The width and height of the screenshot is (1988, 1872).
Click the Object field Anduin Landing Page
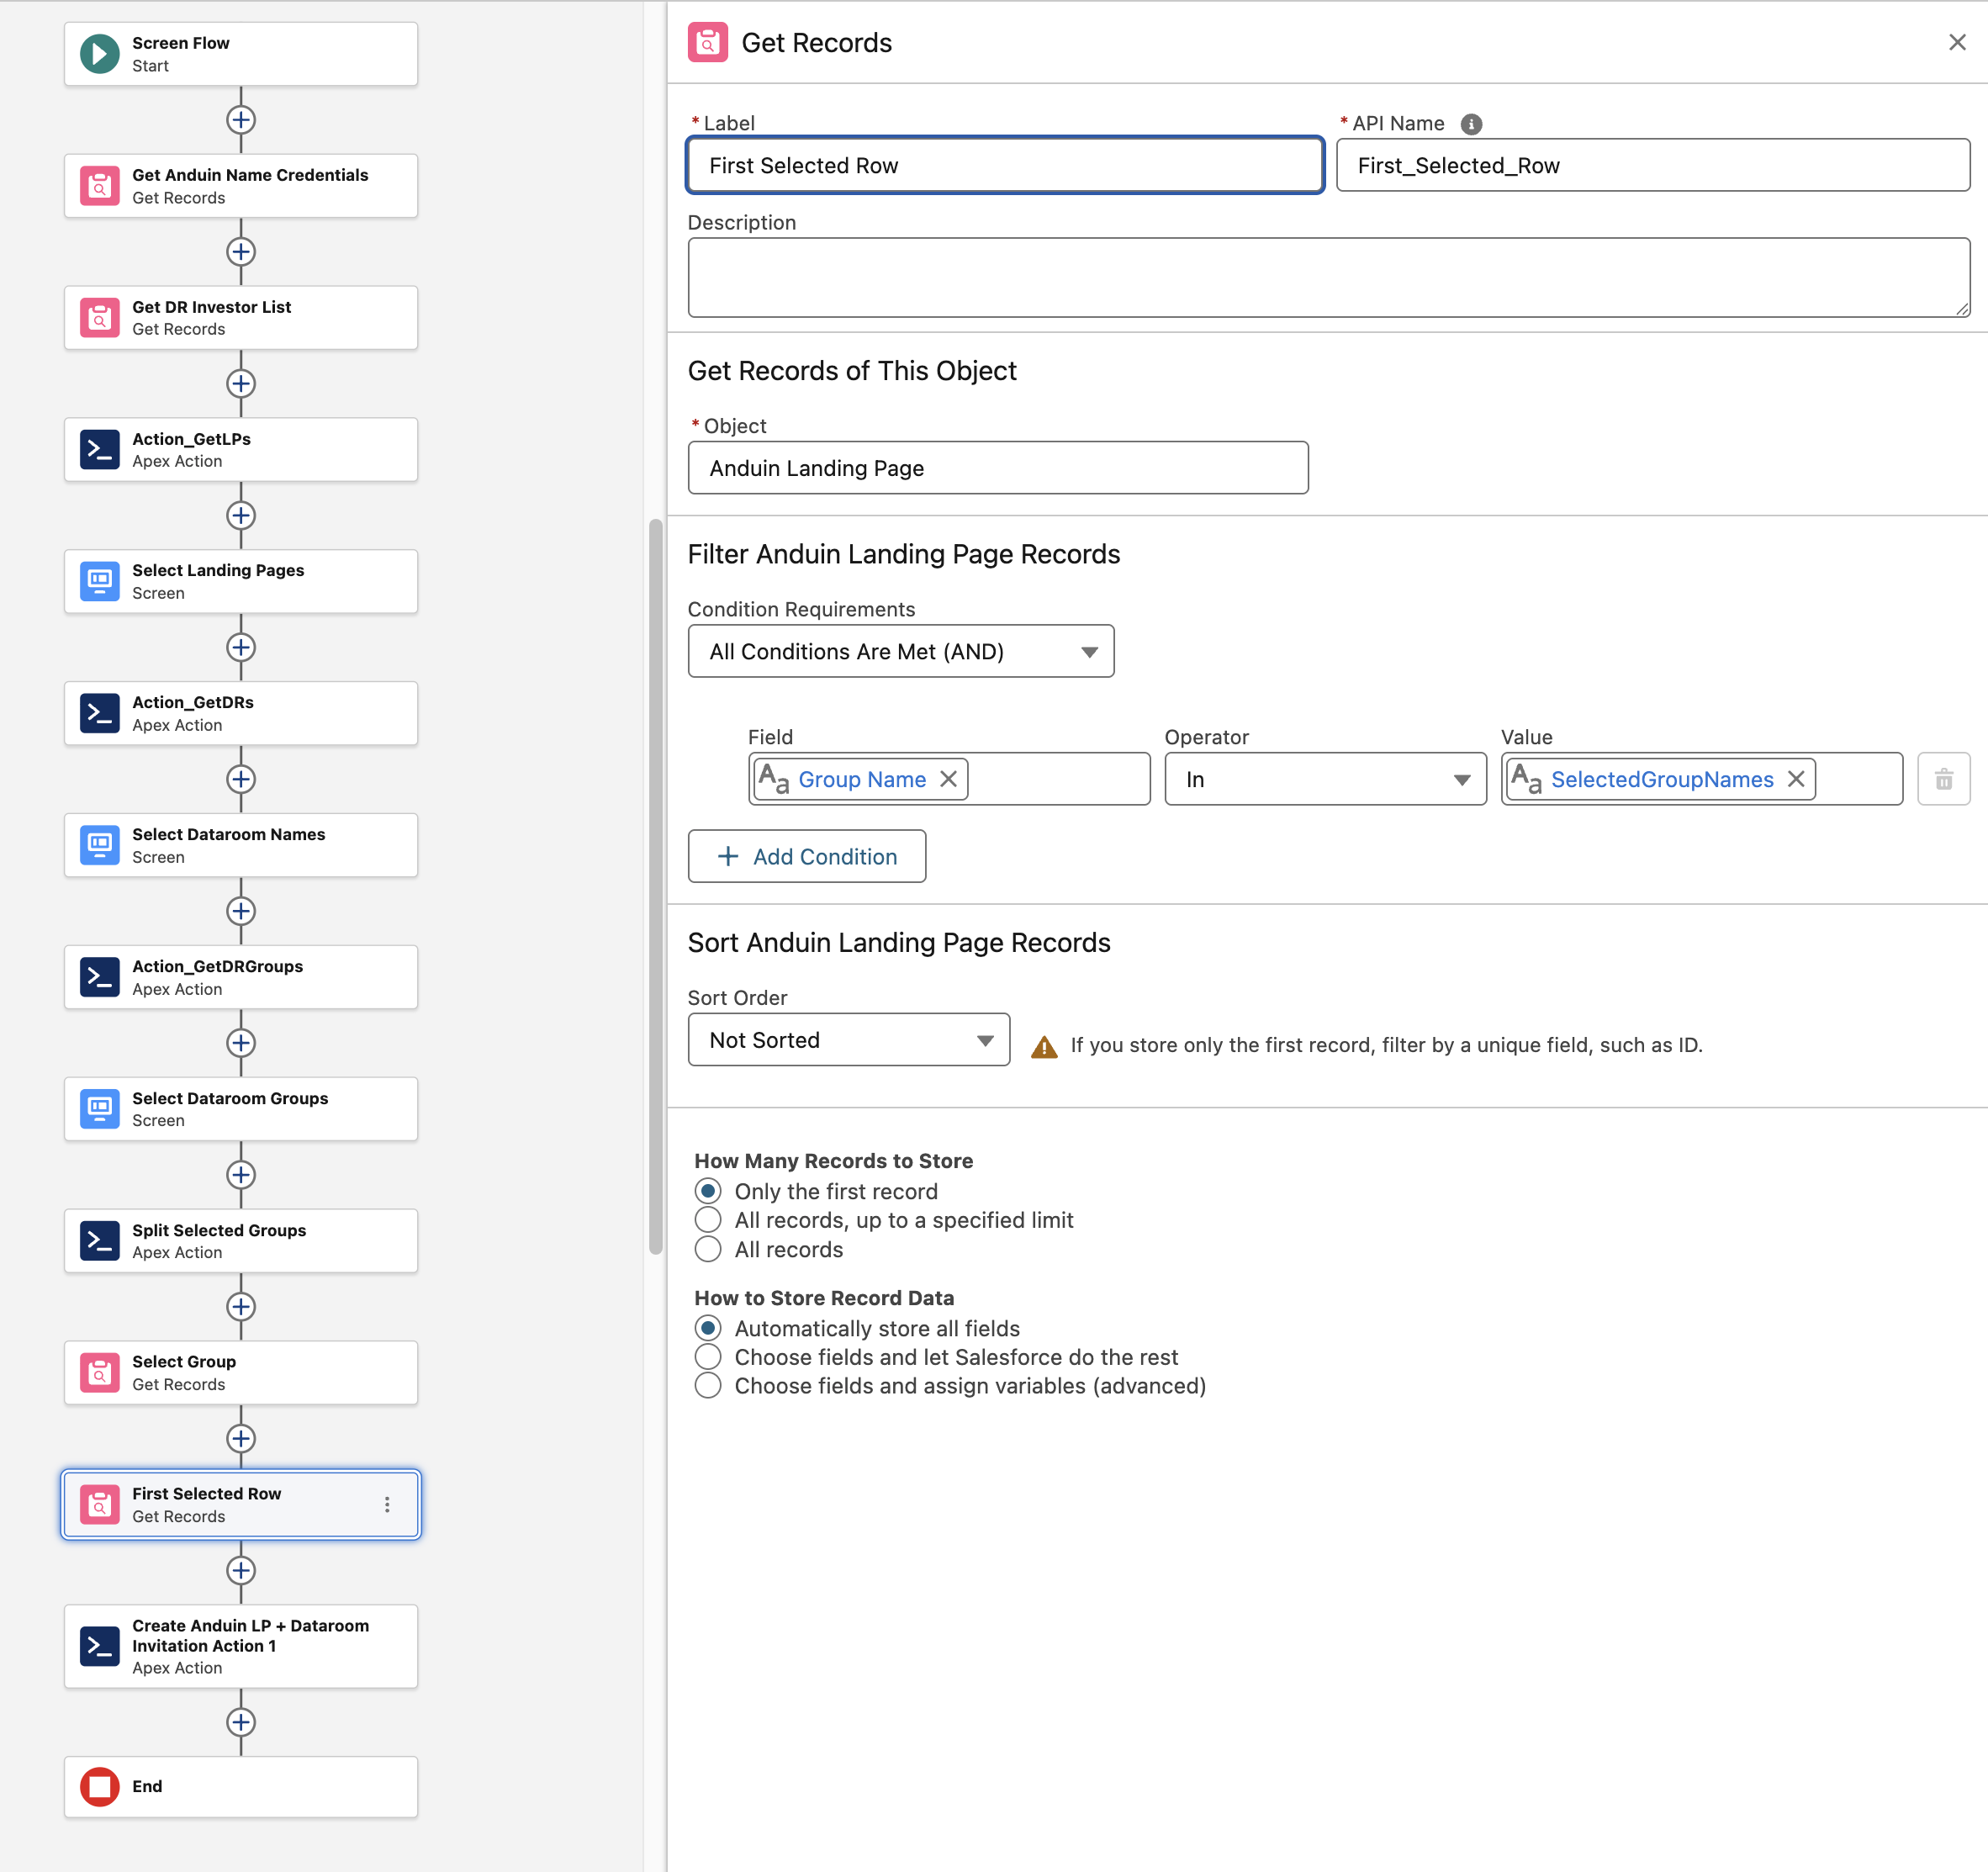pos(998,468)
